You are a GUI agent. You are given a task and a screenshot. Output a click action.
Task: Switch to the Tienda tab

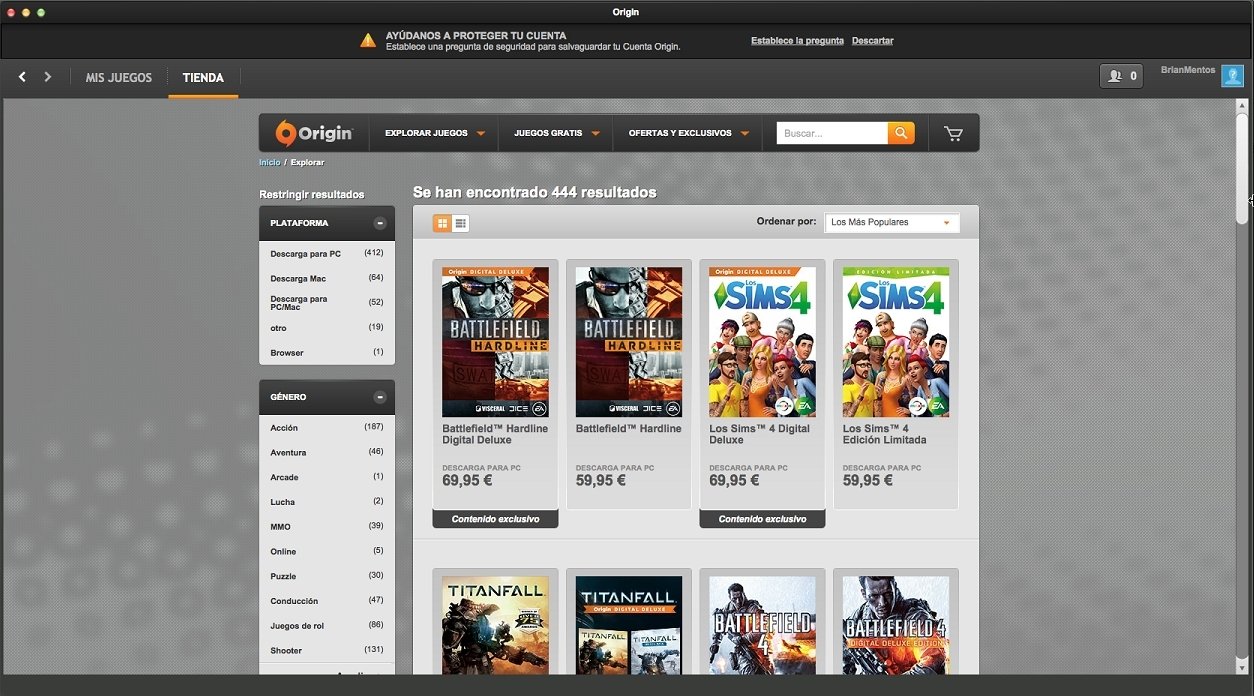(x=203, y=77)
